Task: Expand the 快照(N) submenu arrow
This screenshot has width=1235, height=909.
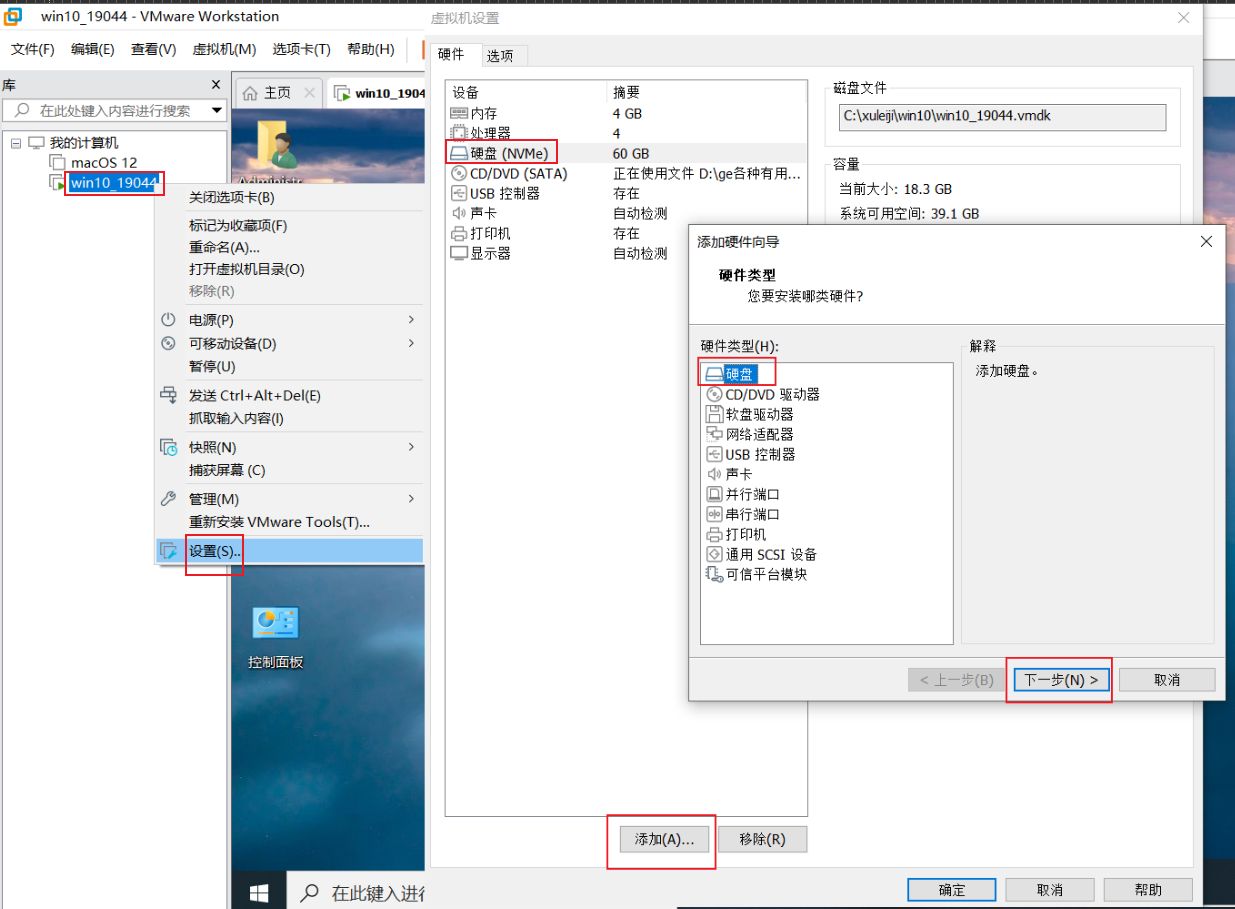Action: pos(411,447)
